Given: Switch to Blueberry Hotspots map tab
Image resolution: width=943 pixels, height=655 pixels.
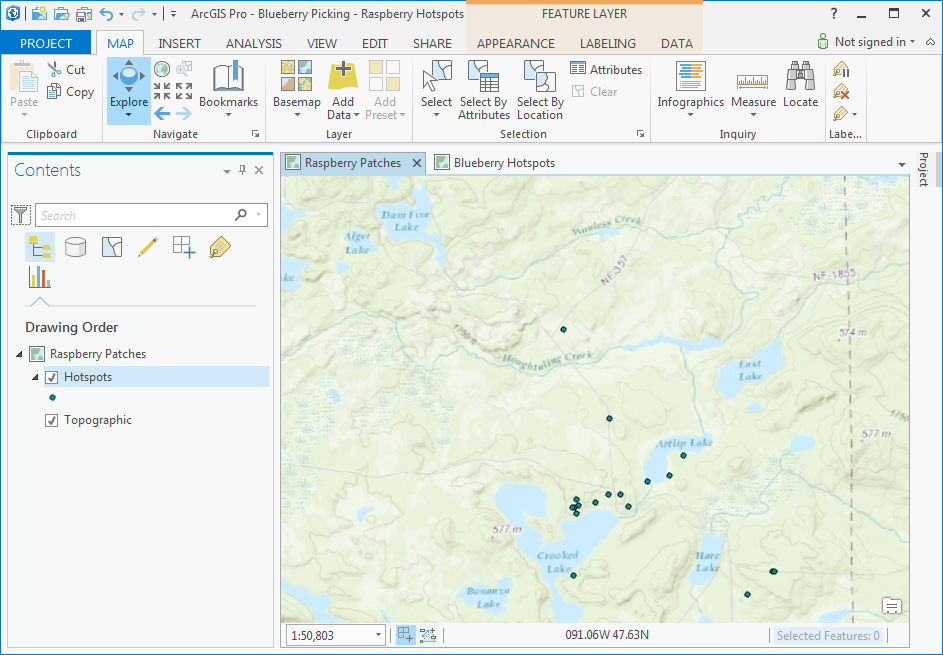Looking at the screenshot, I should (x=495, y=163).
